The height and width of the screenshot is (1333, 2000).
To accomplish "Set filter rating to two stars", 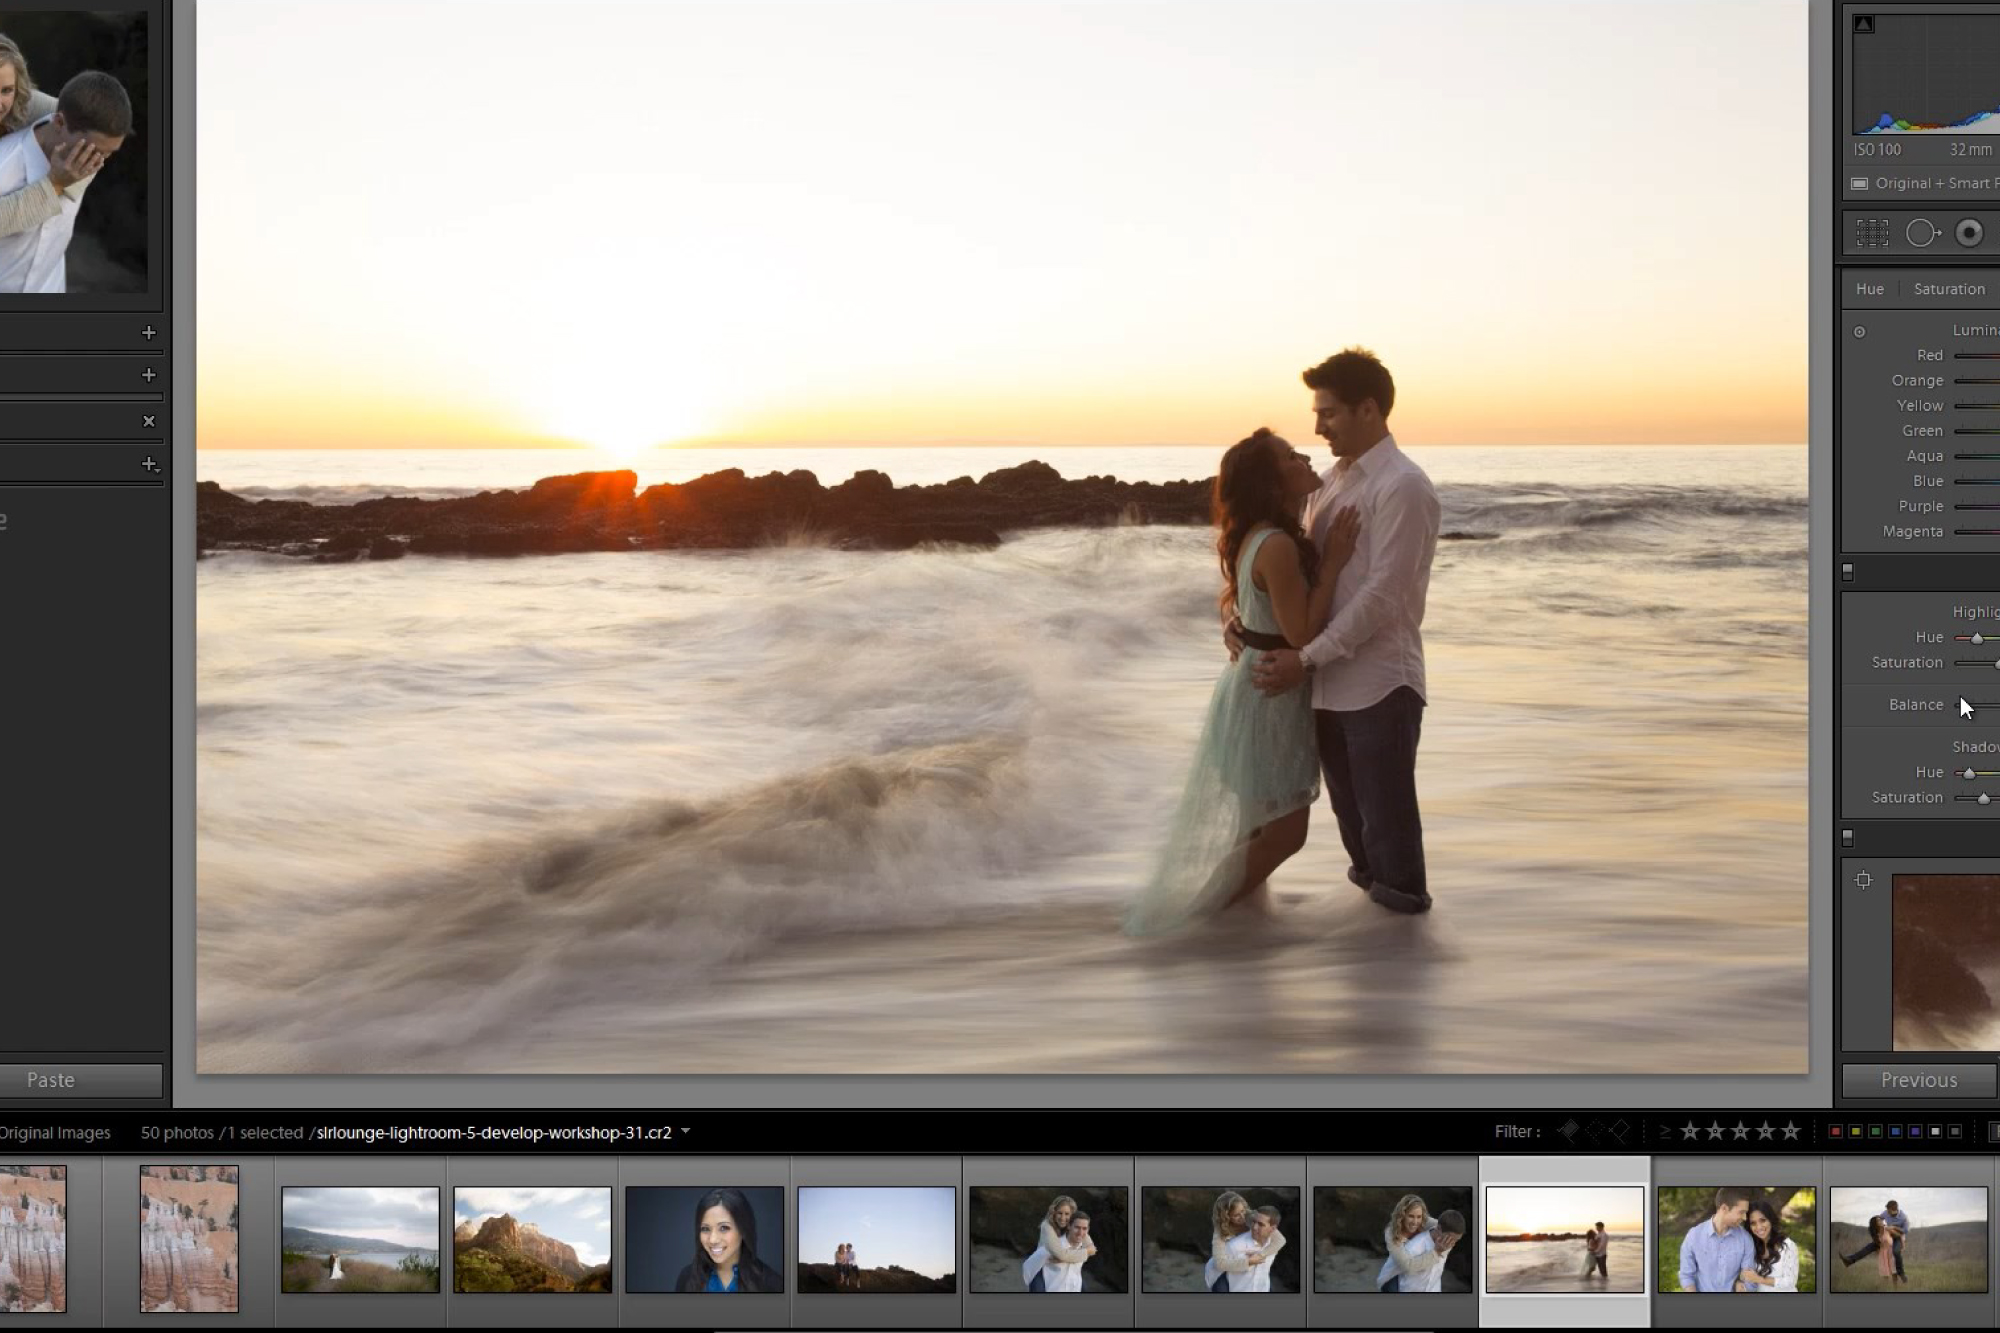I will [1715, 1131].
